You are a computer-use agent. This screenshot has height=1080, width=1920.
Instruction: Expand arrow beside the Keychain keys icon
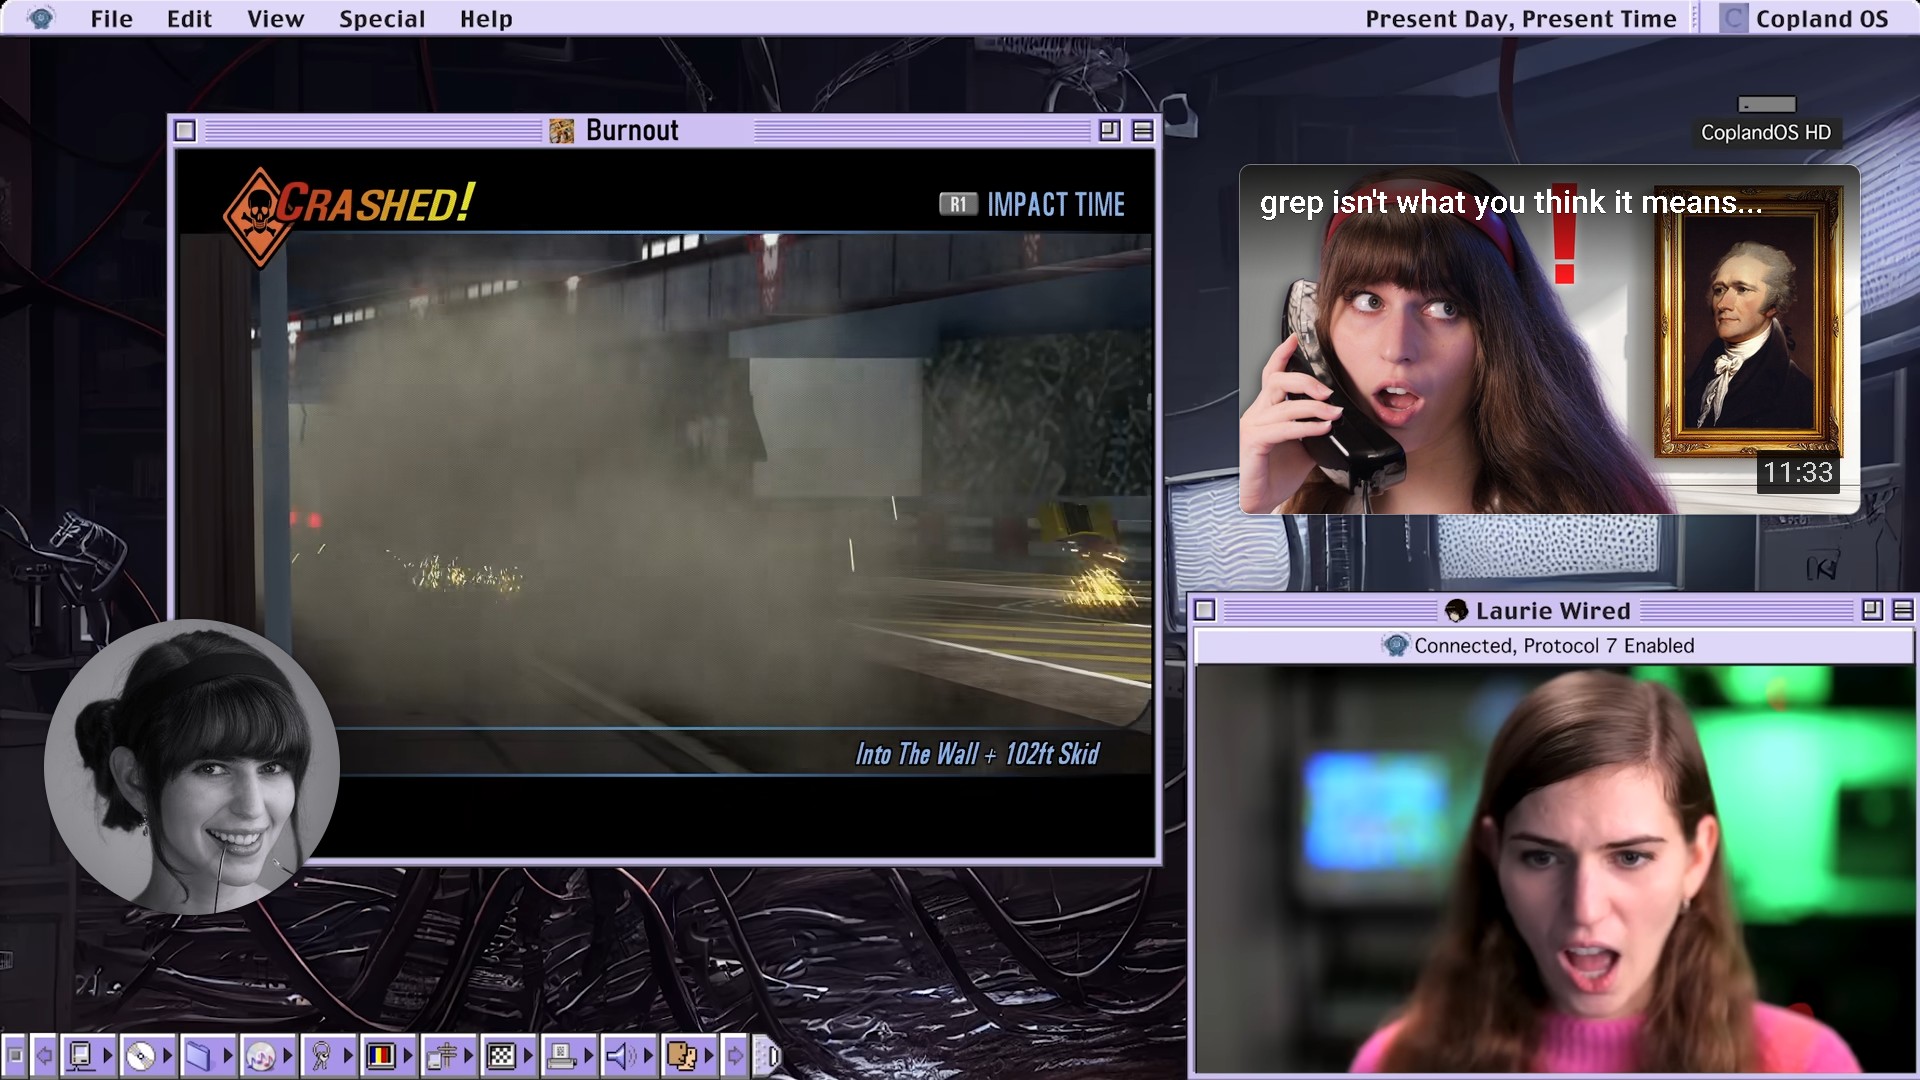point(348,1055)
